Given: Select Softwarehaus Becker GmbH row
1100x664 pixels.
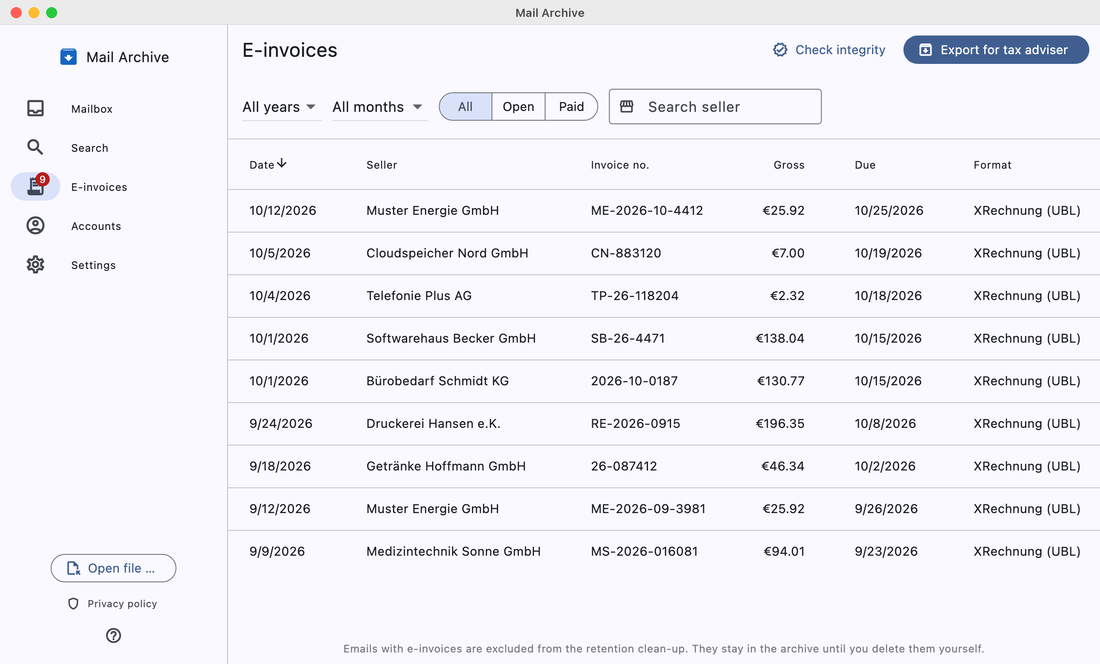Looking at the screenshot, I should click(x=664, y=339).
